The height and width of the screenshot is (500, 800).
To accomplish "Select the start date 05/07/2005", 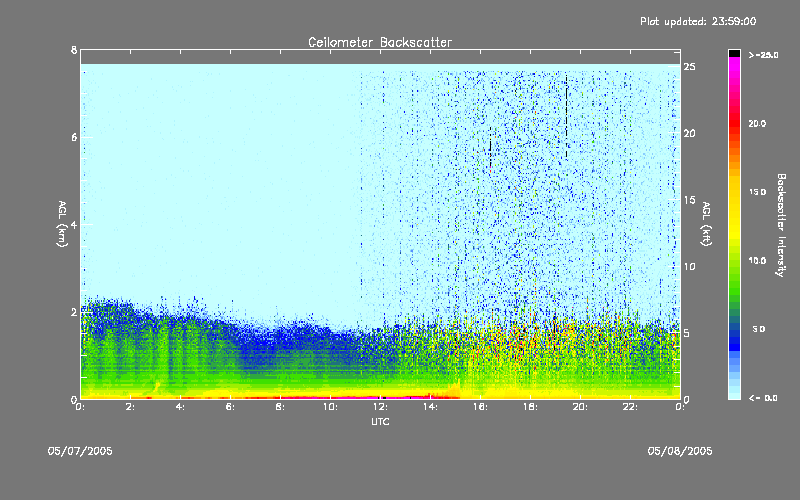I will 80,451.
